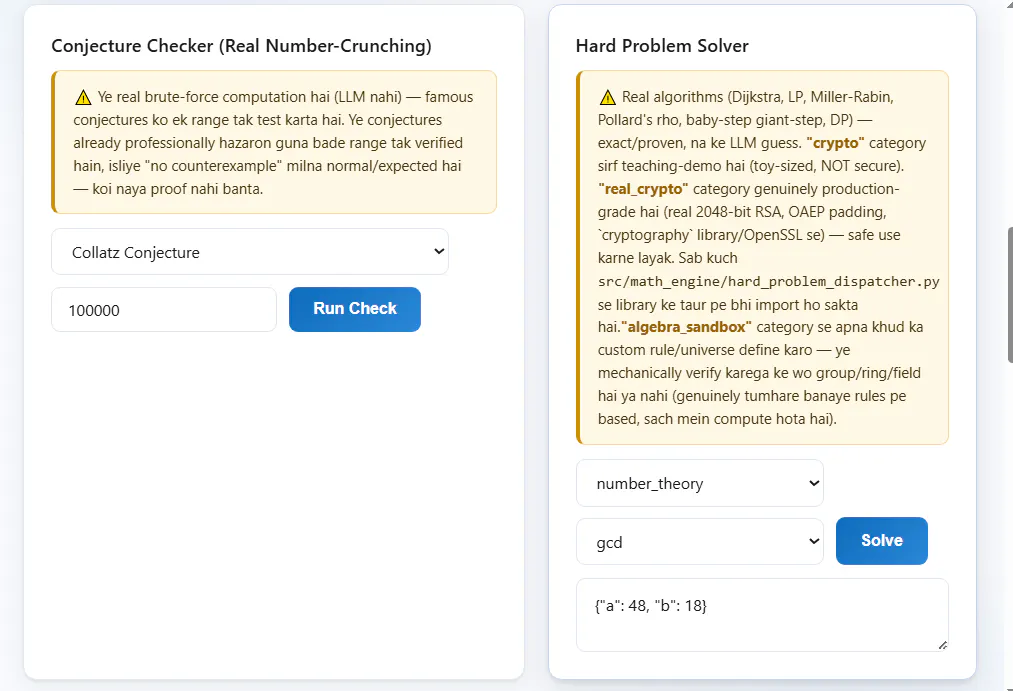
Task: Open the Collatz Conjecture dropdown
Action: point(250,252)
